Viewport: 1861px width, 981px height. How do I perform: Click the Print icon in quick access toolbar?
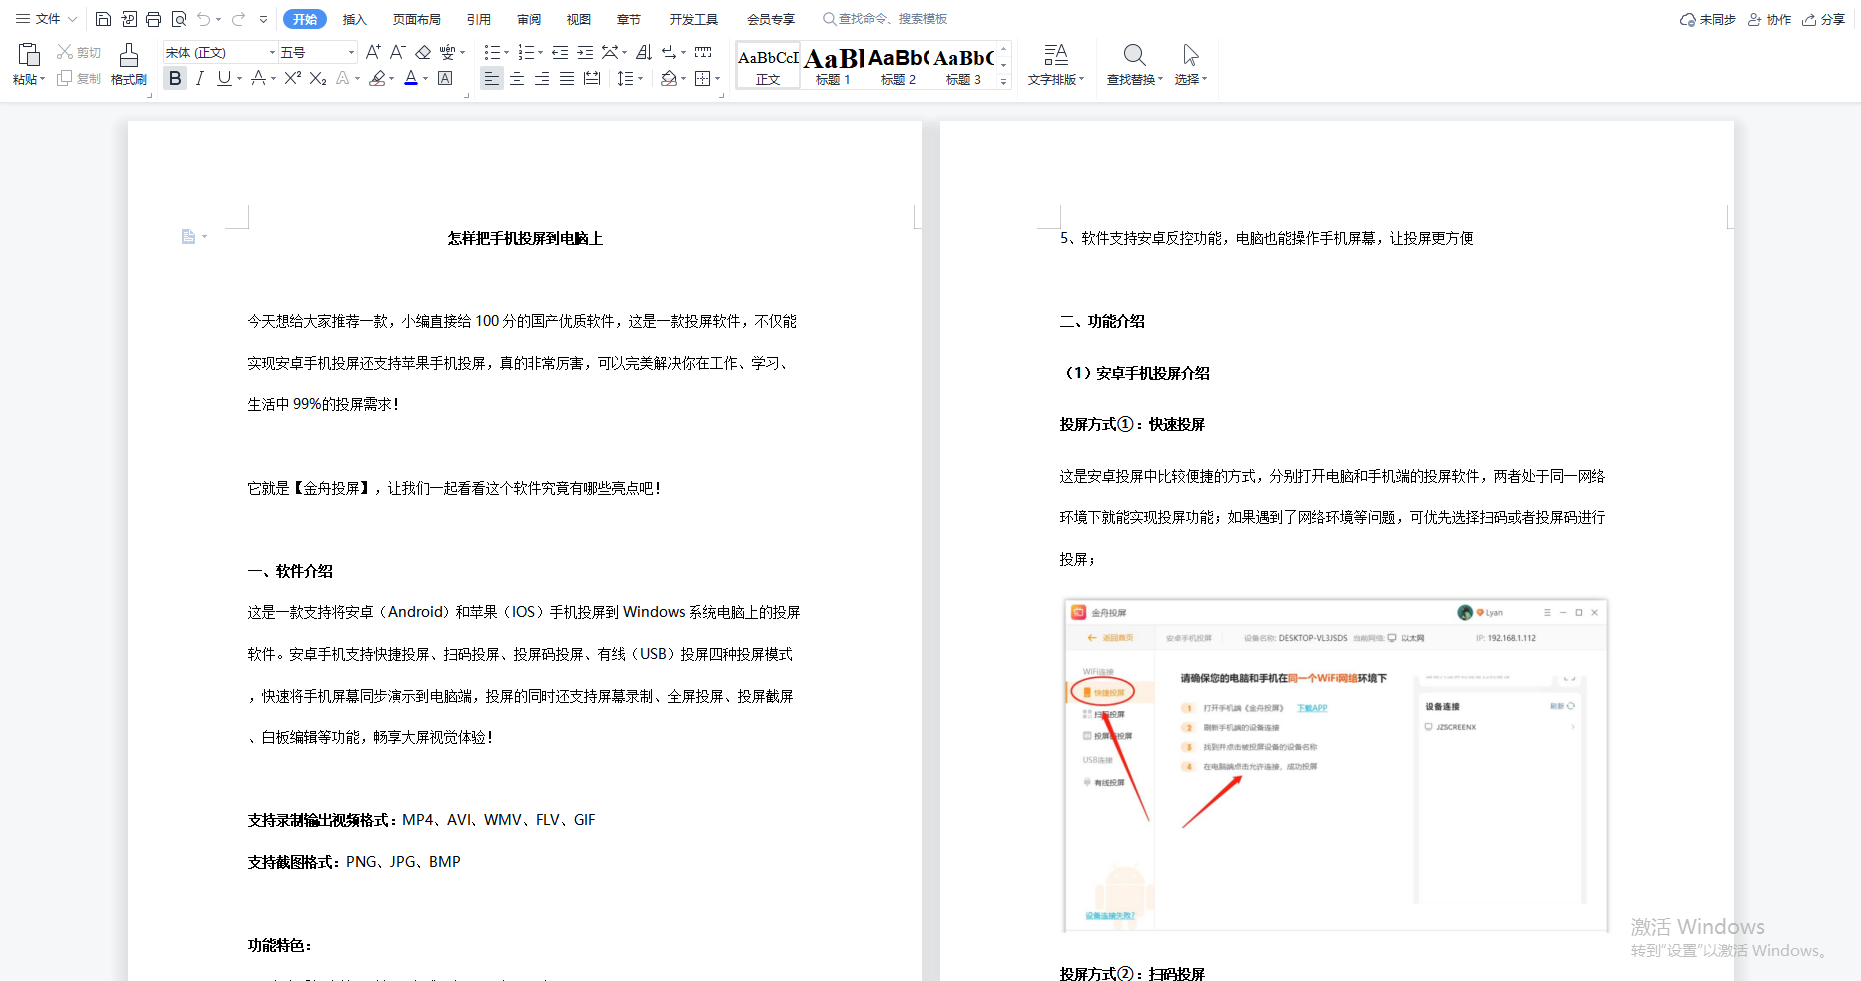[153, 19]
